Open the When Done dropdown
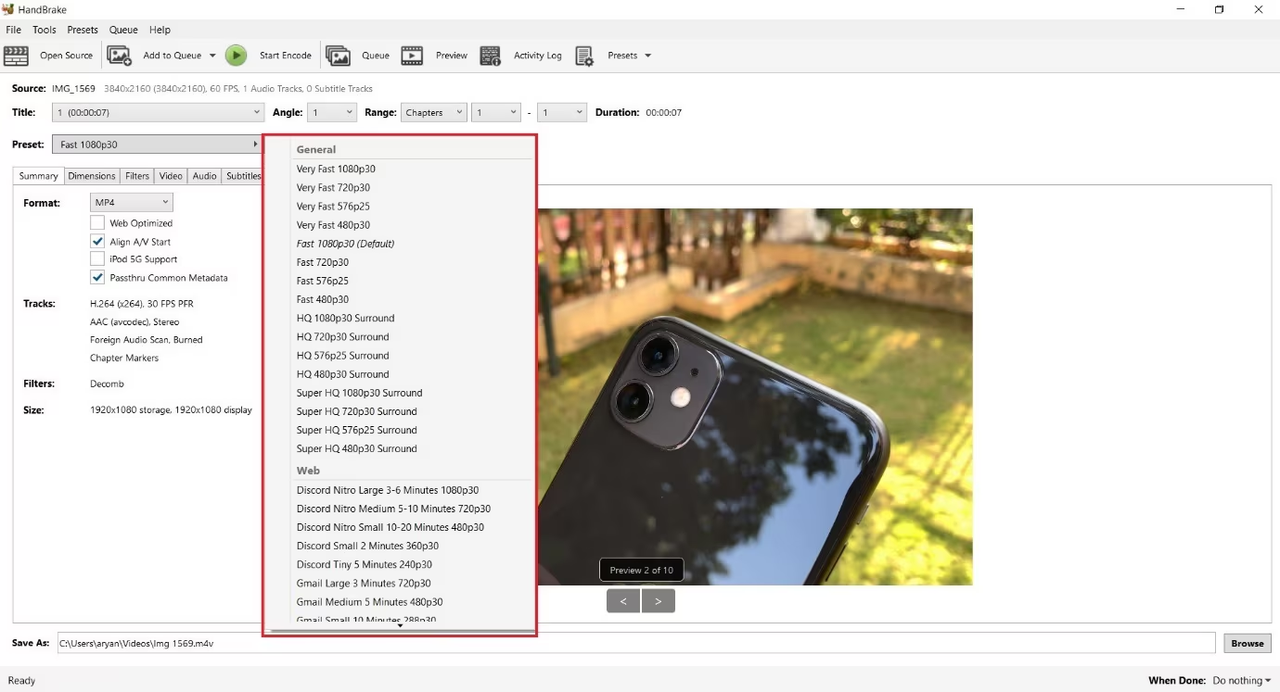This screenshot has width=1280, height=692. [1241, 681]
